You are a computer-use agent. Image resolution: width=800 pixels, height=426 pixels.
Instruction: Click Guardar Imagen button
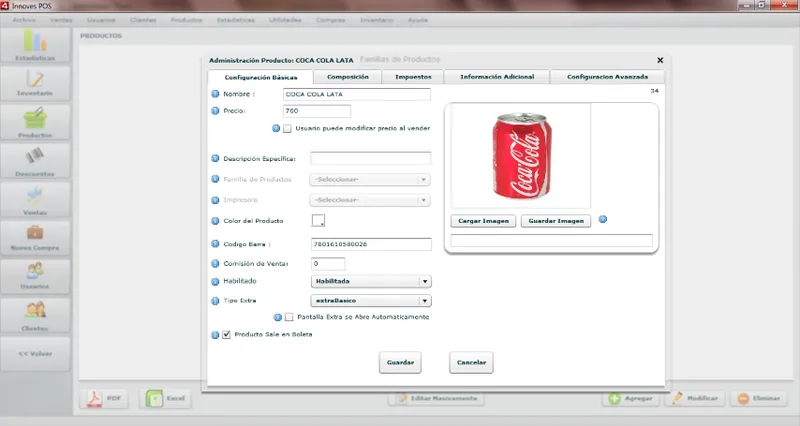(x=556, y=221)
